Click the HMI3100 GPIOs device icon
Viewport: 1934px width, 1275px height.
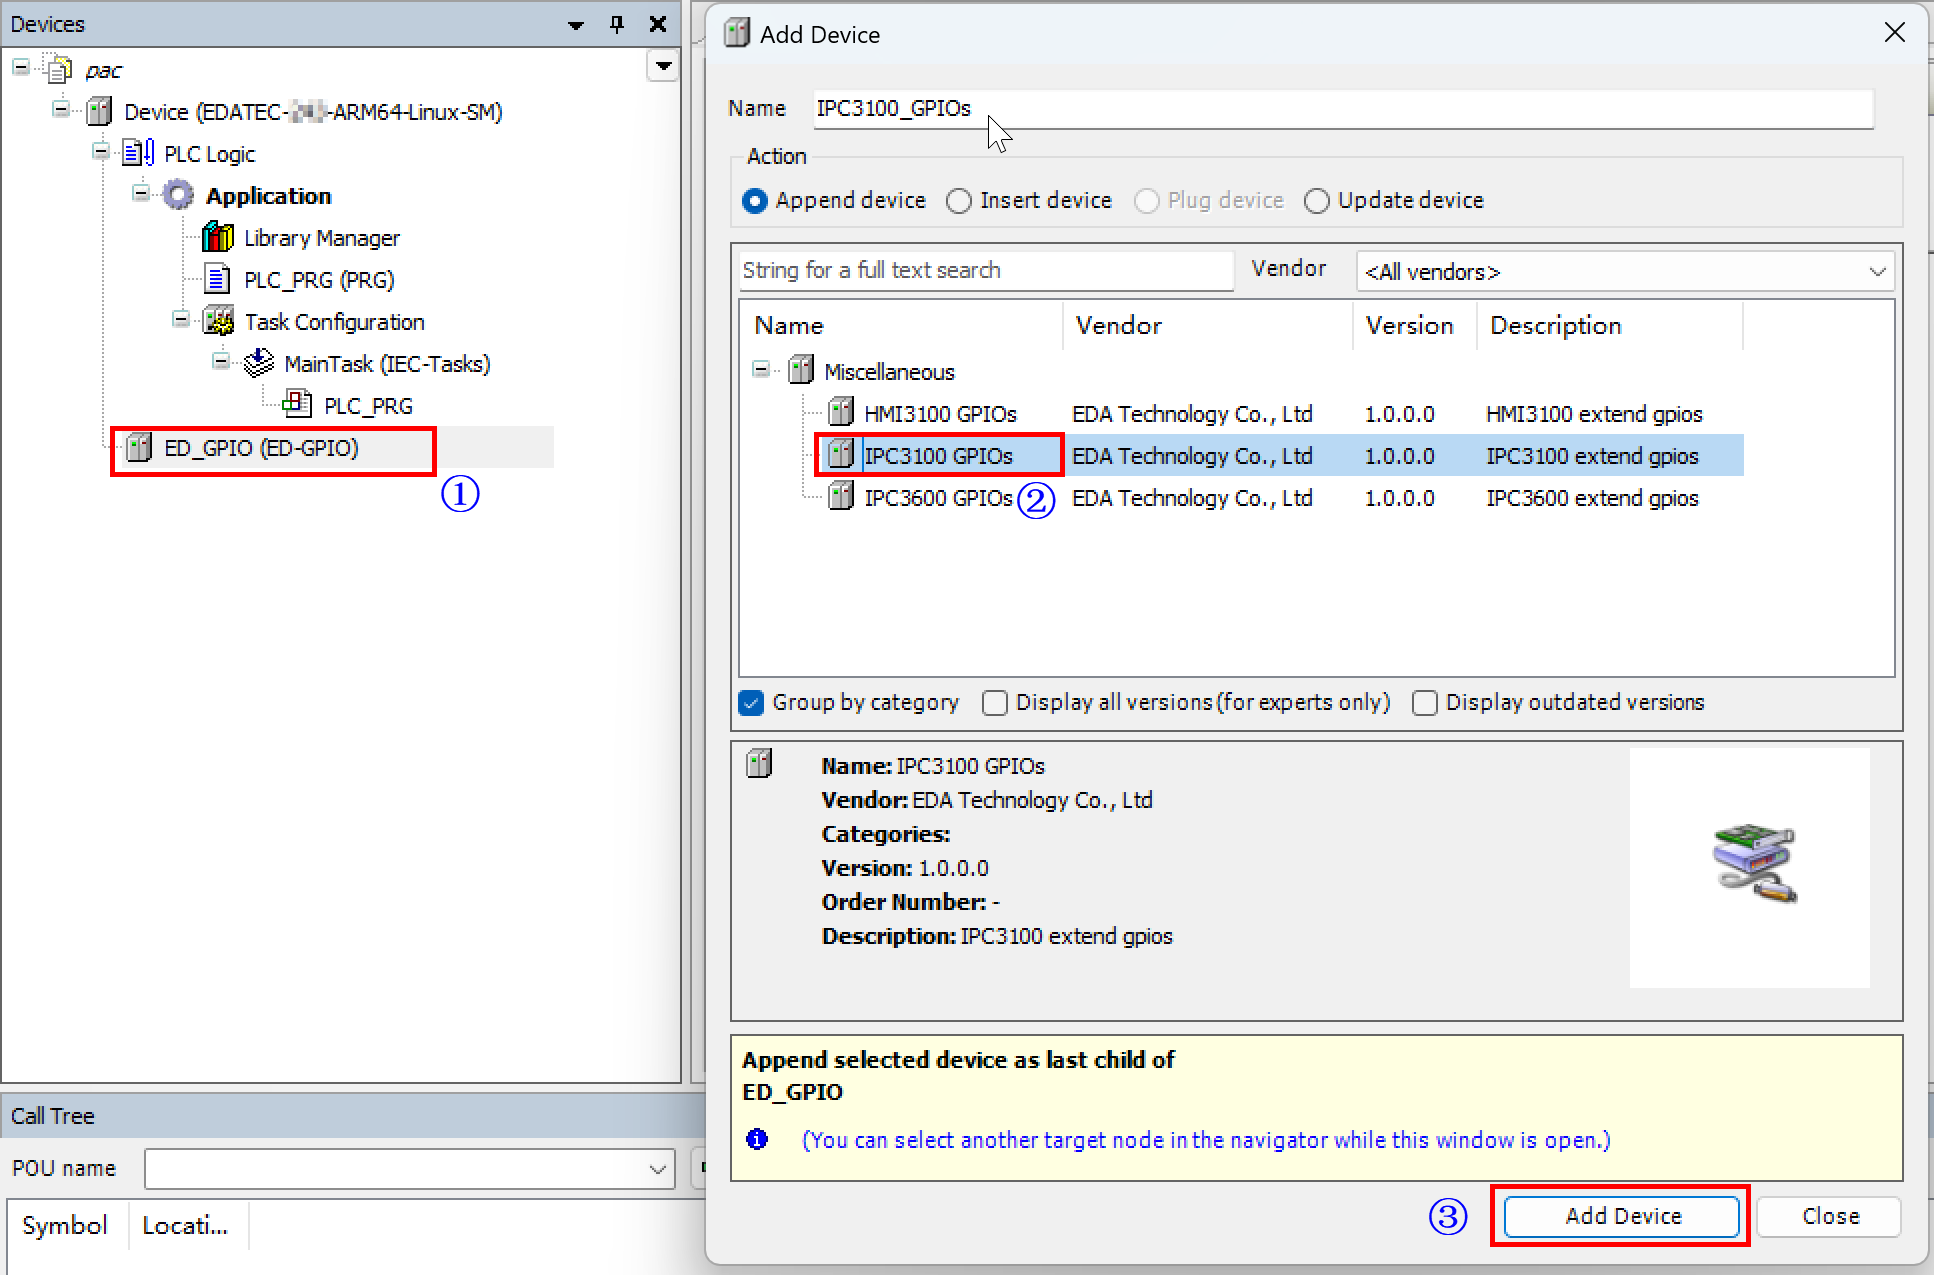840,413
